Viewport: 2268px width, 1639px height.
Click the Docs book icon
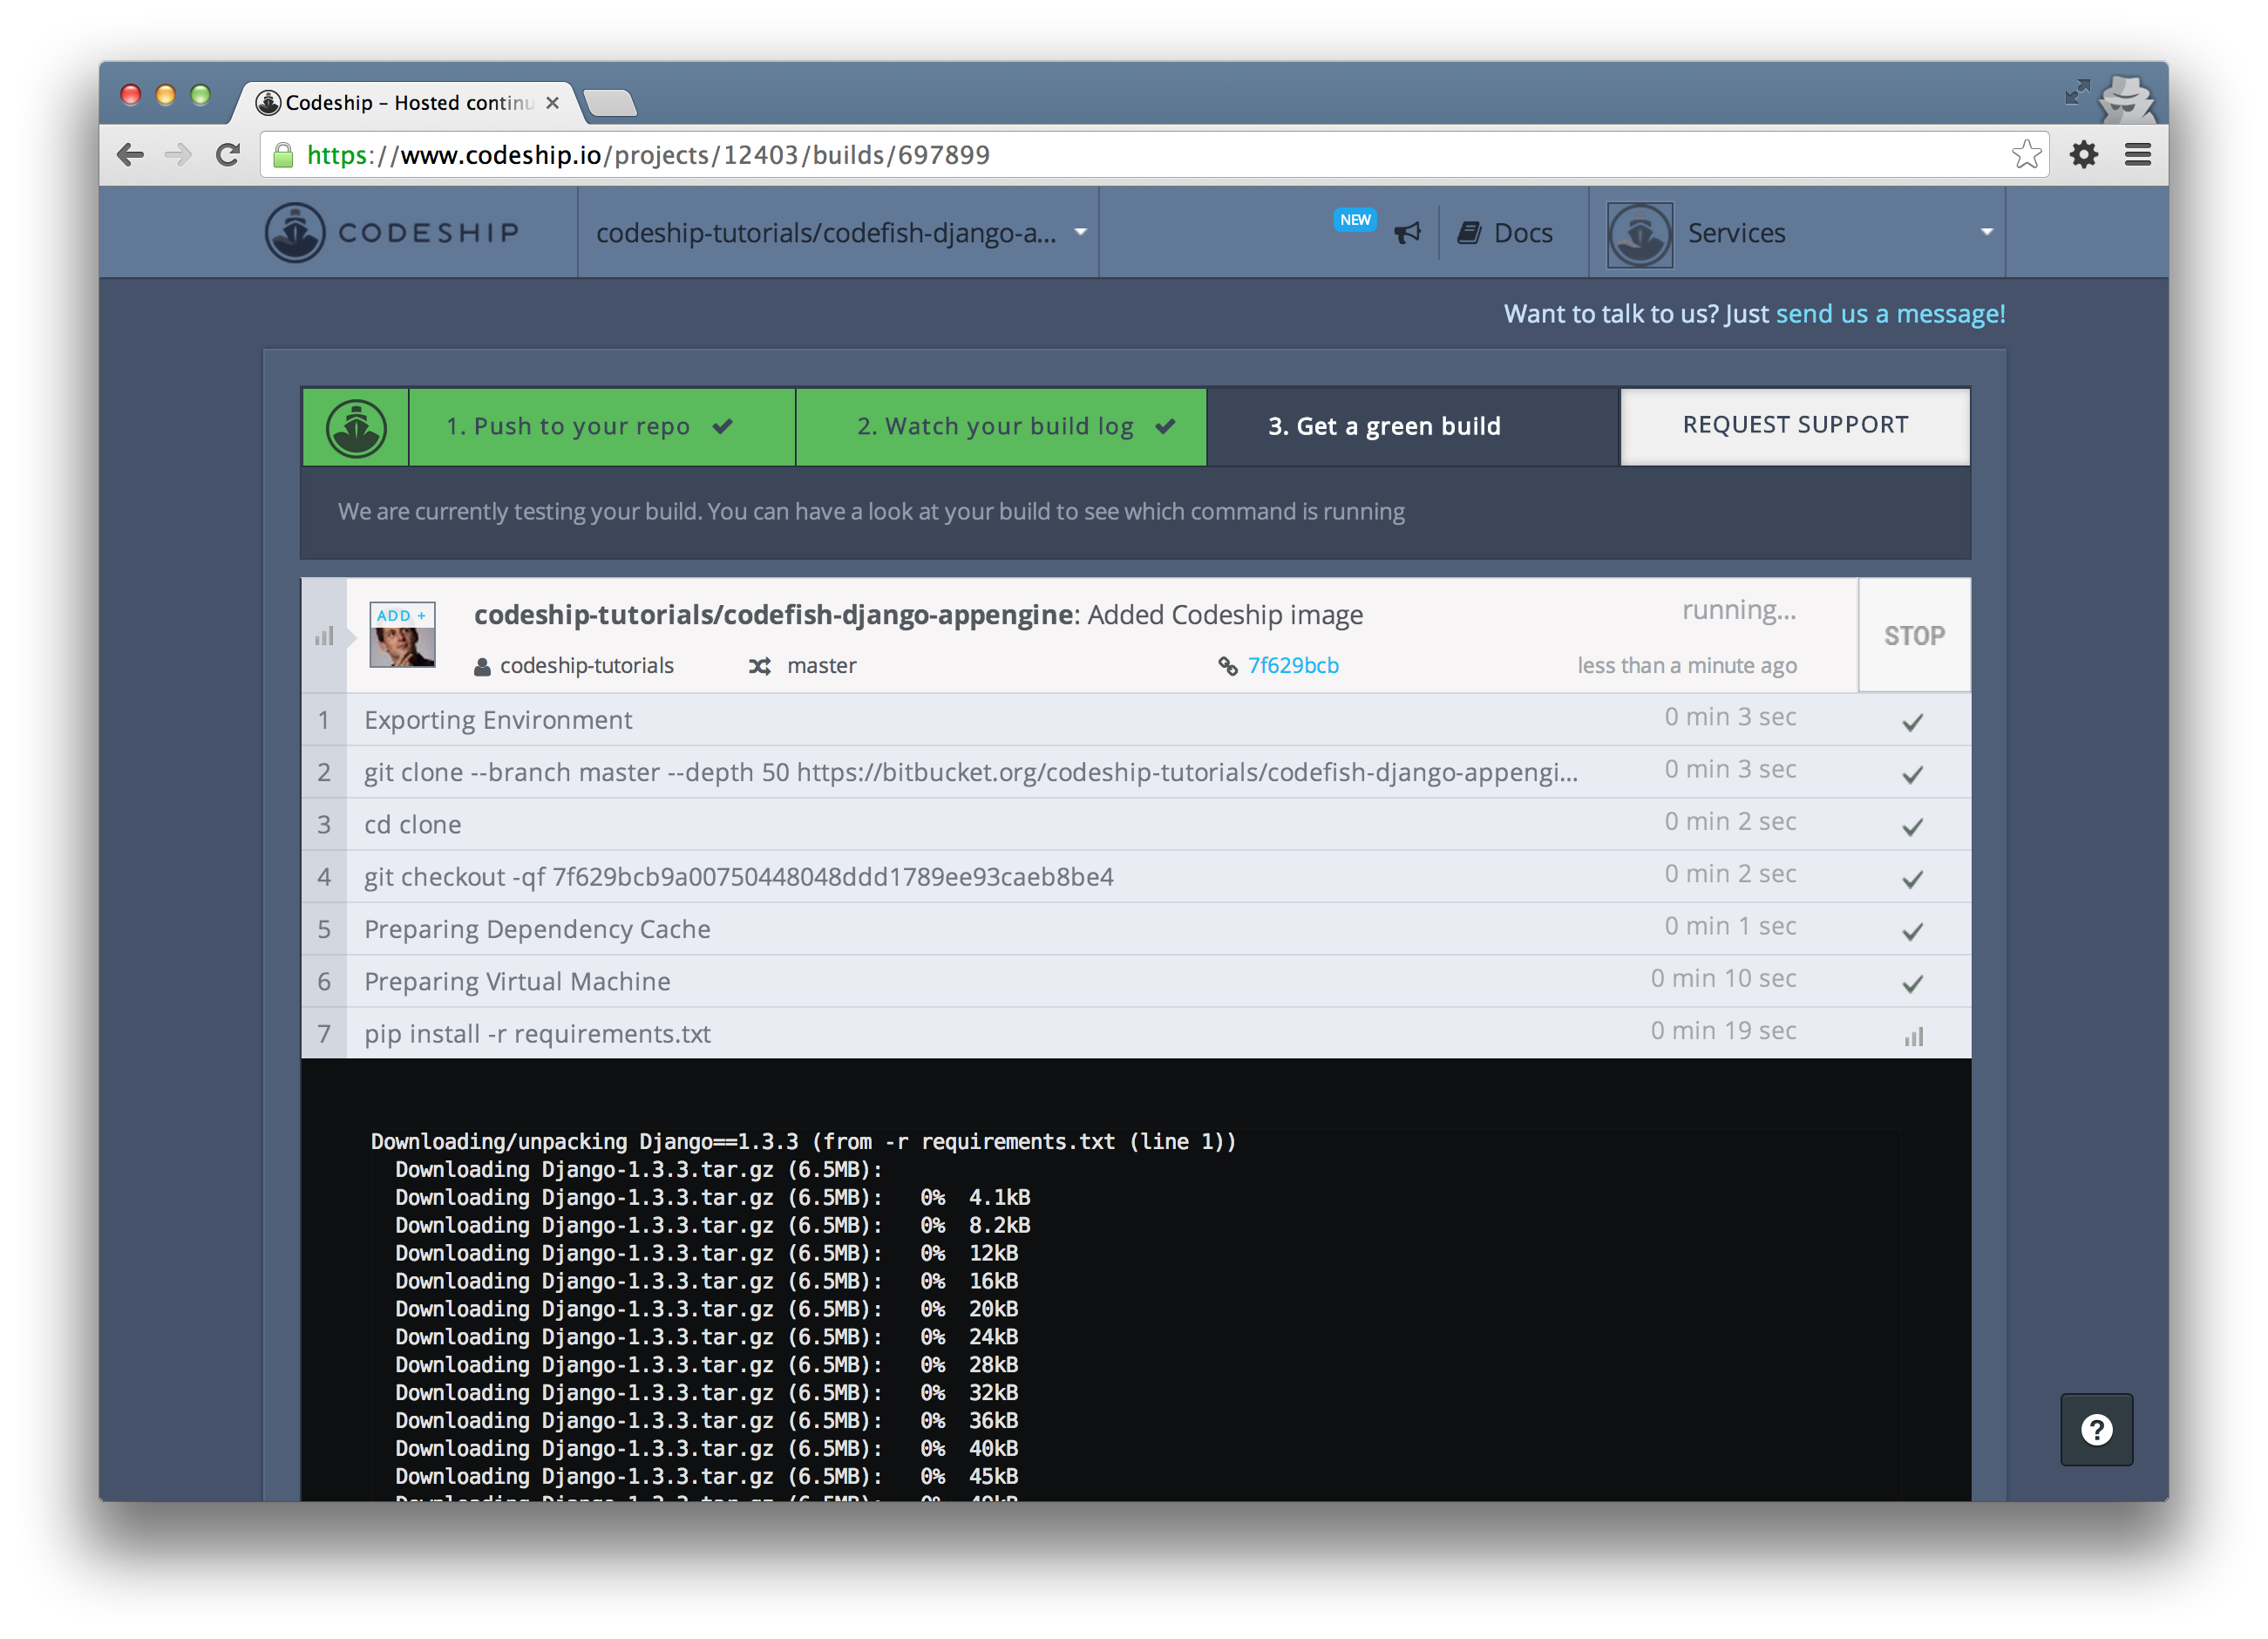coord(1469,233)
